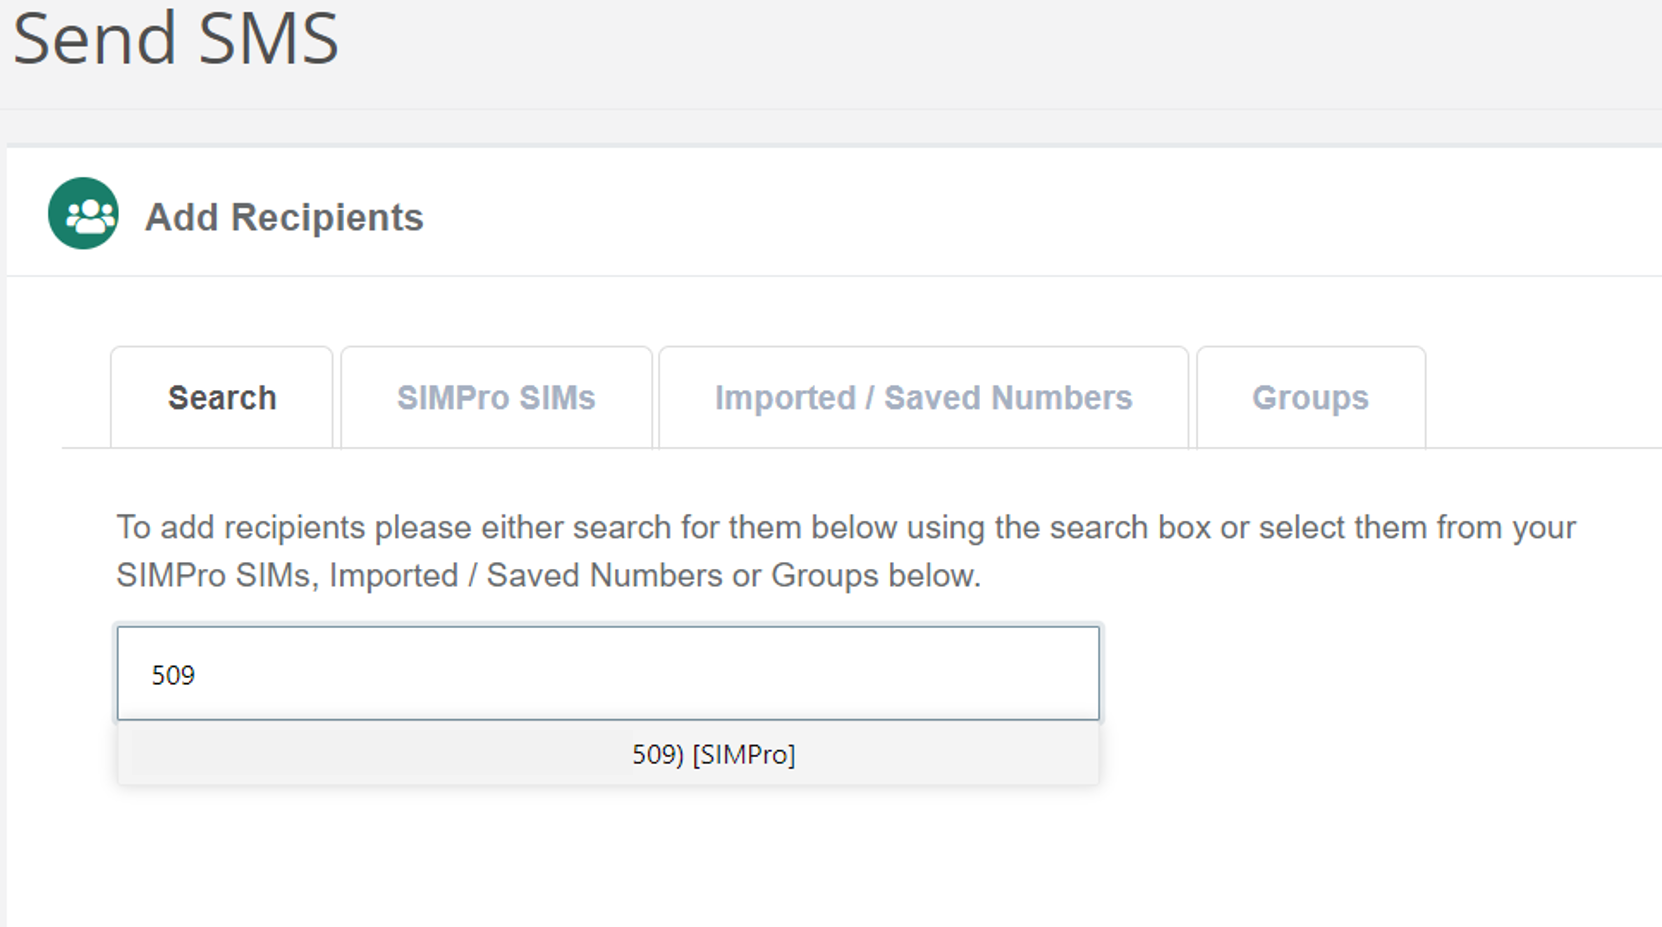Click empty tab bar space right of Groups
Screen dimensions: 1662x927
(1540, 400)
